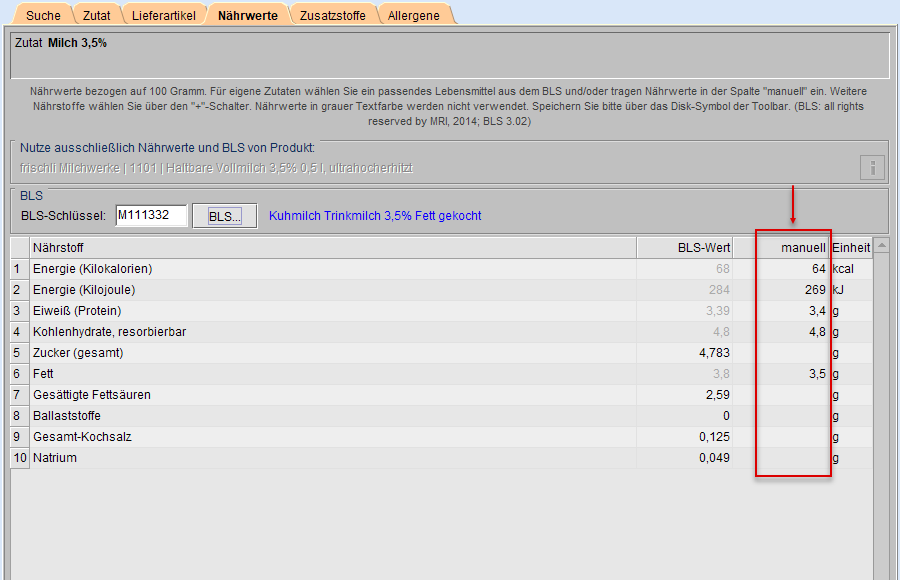Focus the BLS-Schlüssel input field

pyautogui.click(x=152, y=215)
